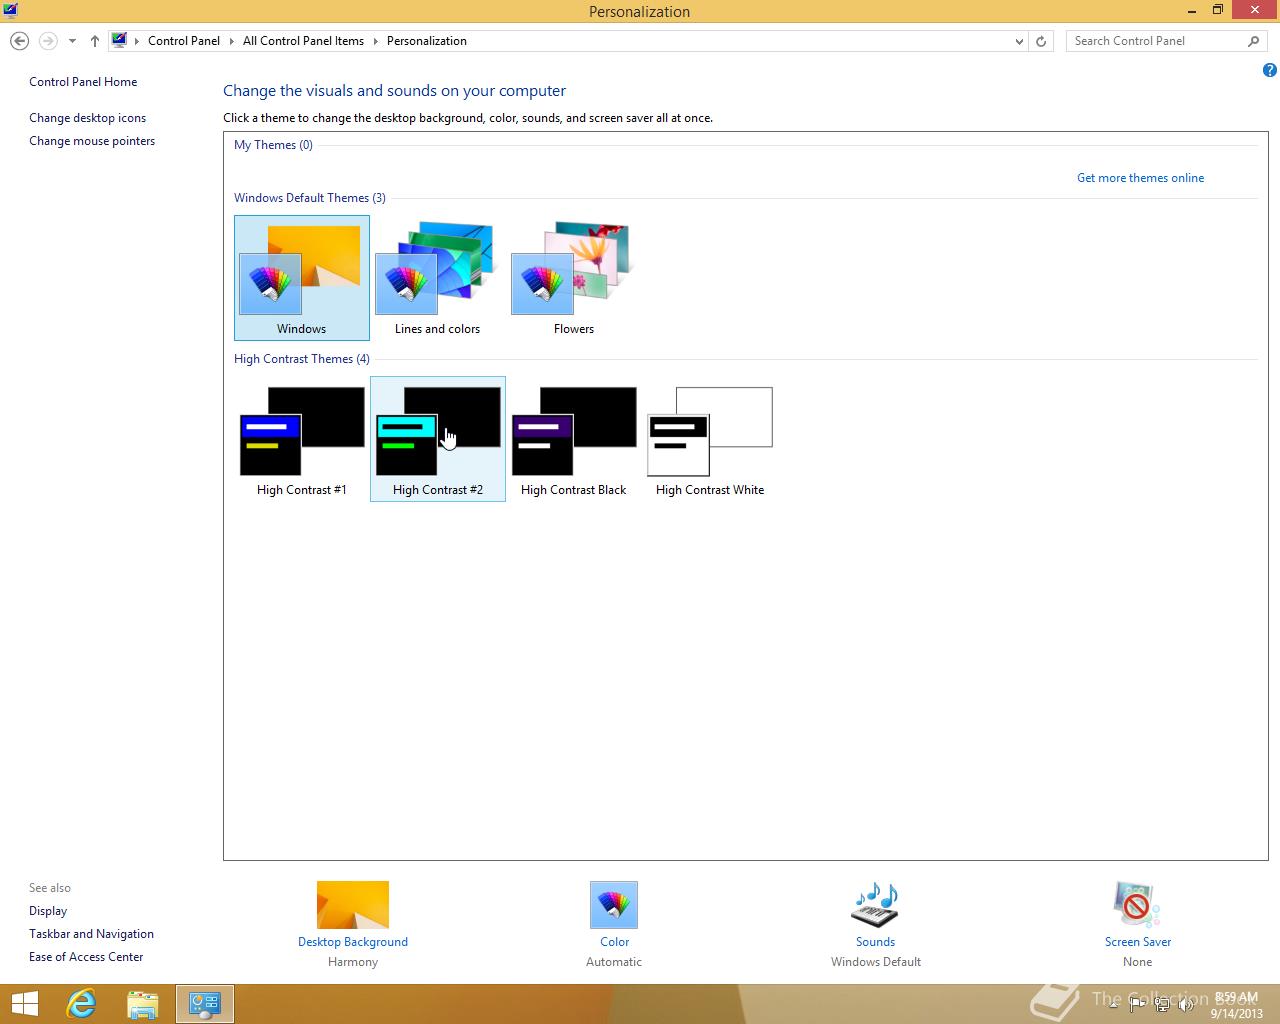Click the volume icon in system tray
This screenshot has height=1024, width=1280.
coord(1186,1005)
